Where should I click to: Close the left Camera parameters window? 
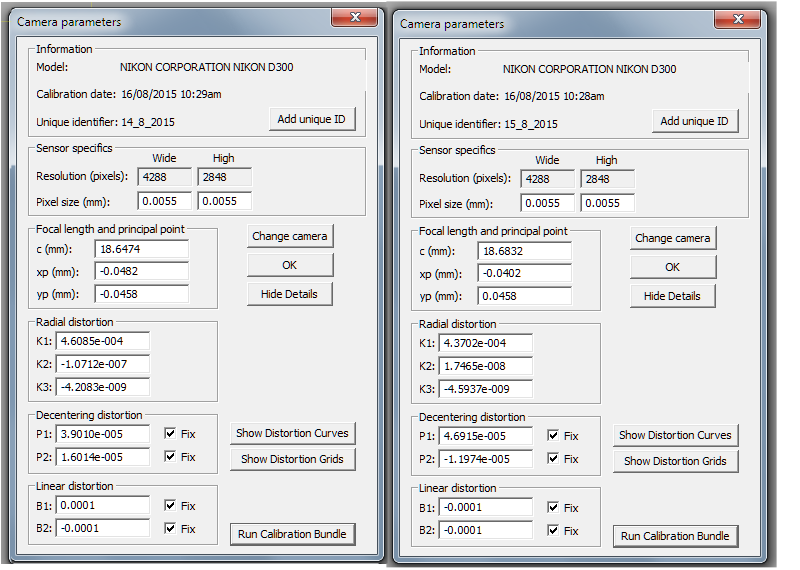tap(355, 17)
